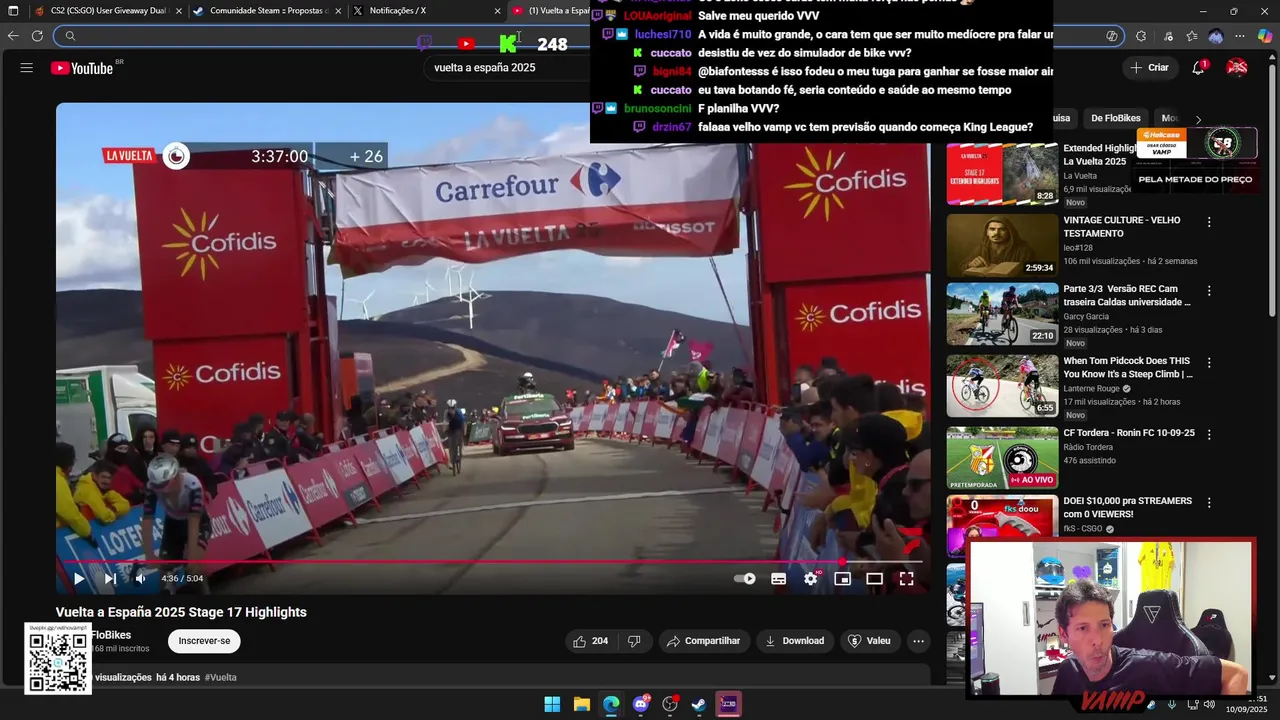Like the video with thumbs up

tap(590, 641)
